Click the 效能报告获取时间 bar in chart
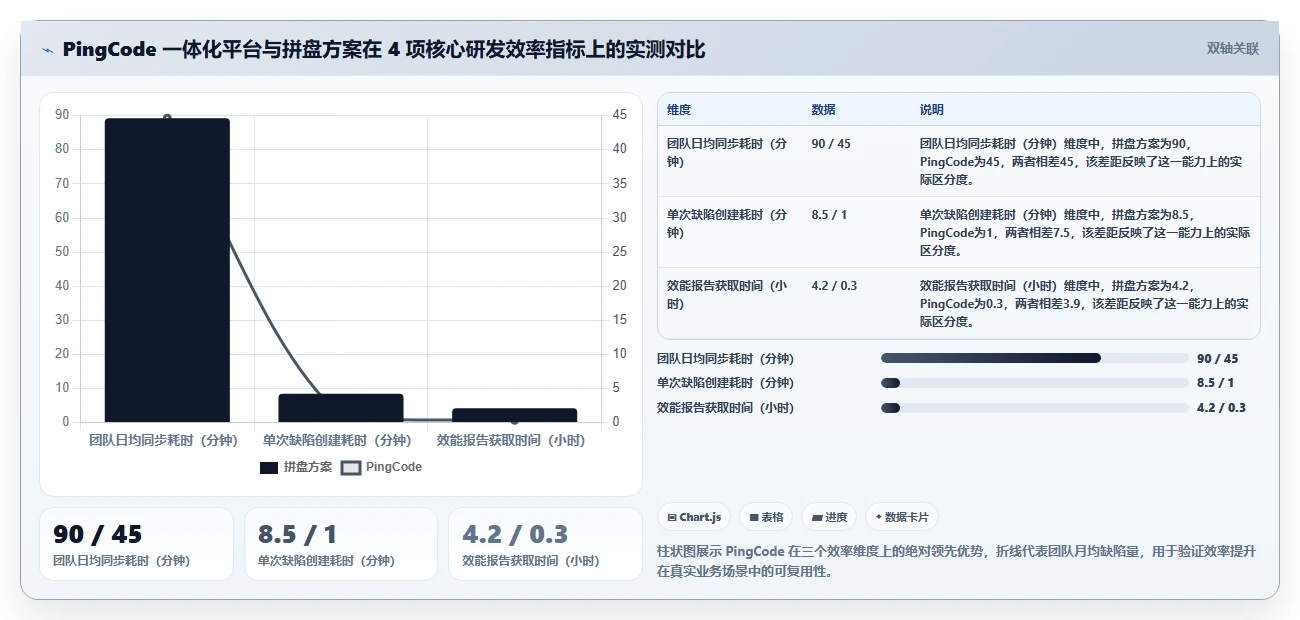The image size is (1300, 620). (x=515, y=415)
